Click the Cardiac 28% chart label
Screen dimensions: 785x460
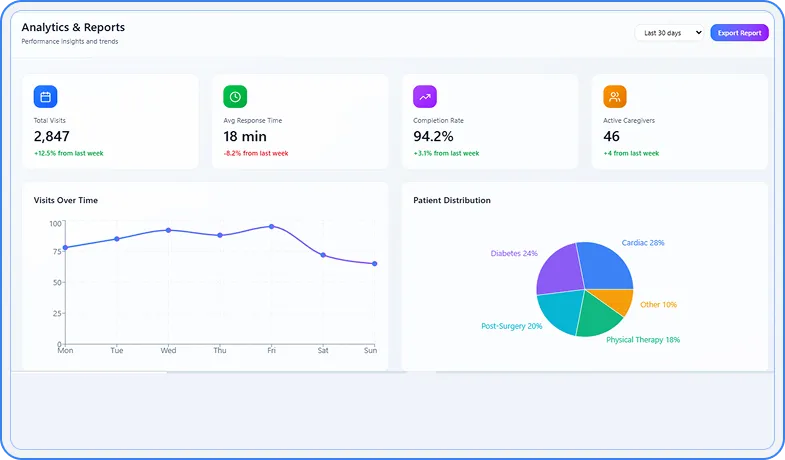click(643, 243)
